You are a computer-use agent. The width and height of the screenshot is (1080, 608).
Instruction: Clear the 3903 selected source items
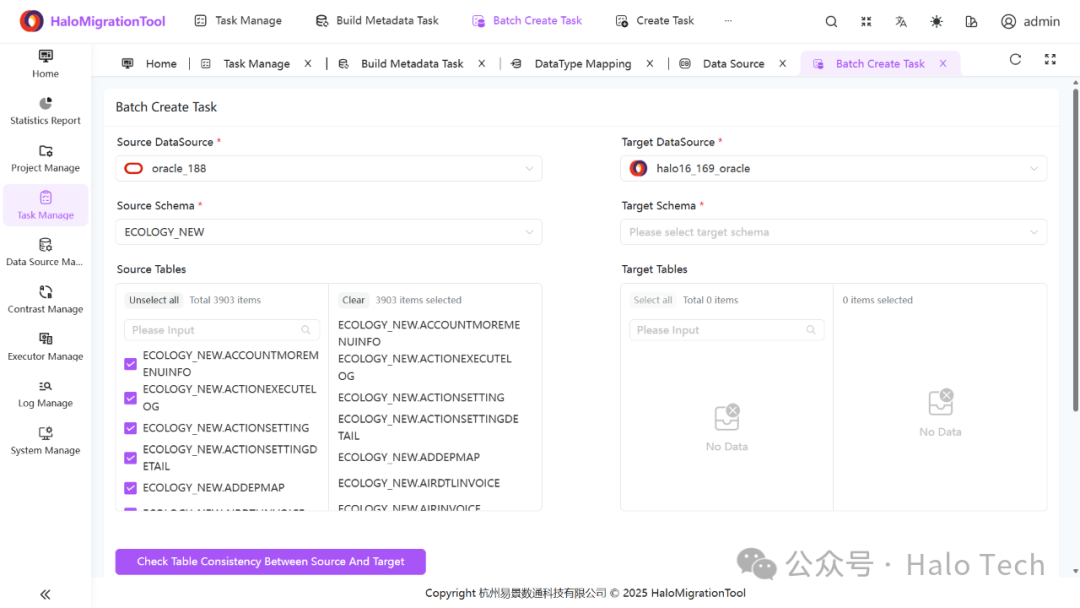click(x=353, y=300)
